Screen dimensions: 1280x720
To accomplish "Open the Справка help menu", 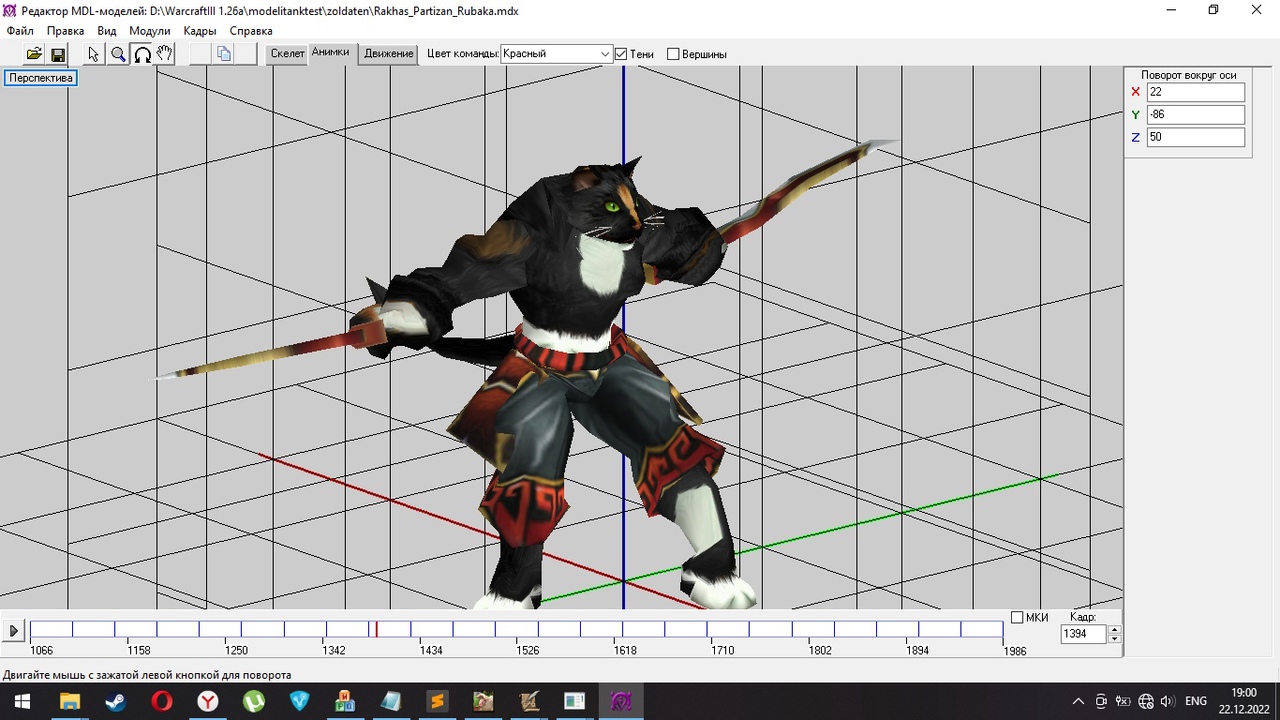I will (251, 31).
